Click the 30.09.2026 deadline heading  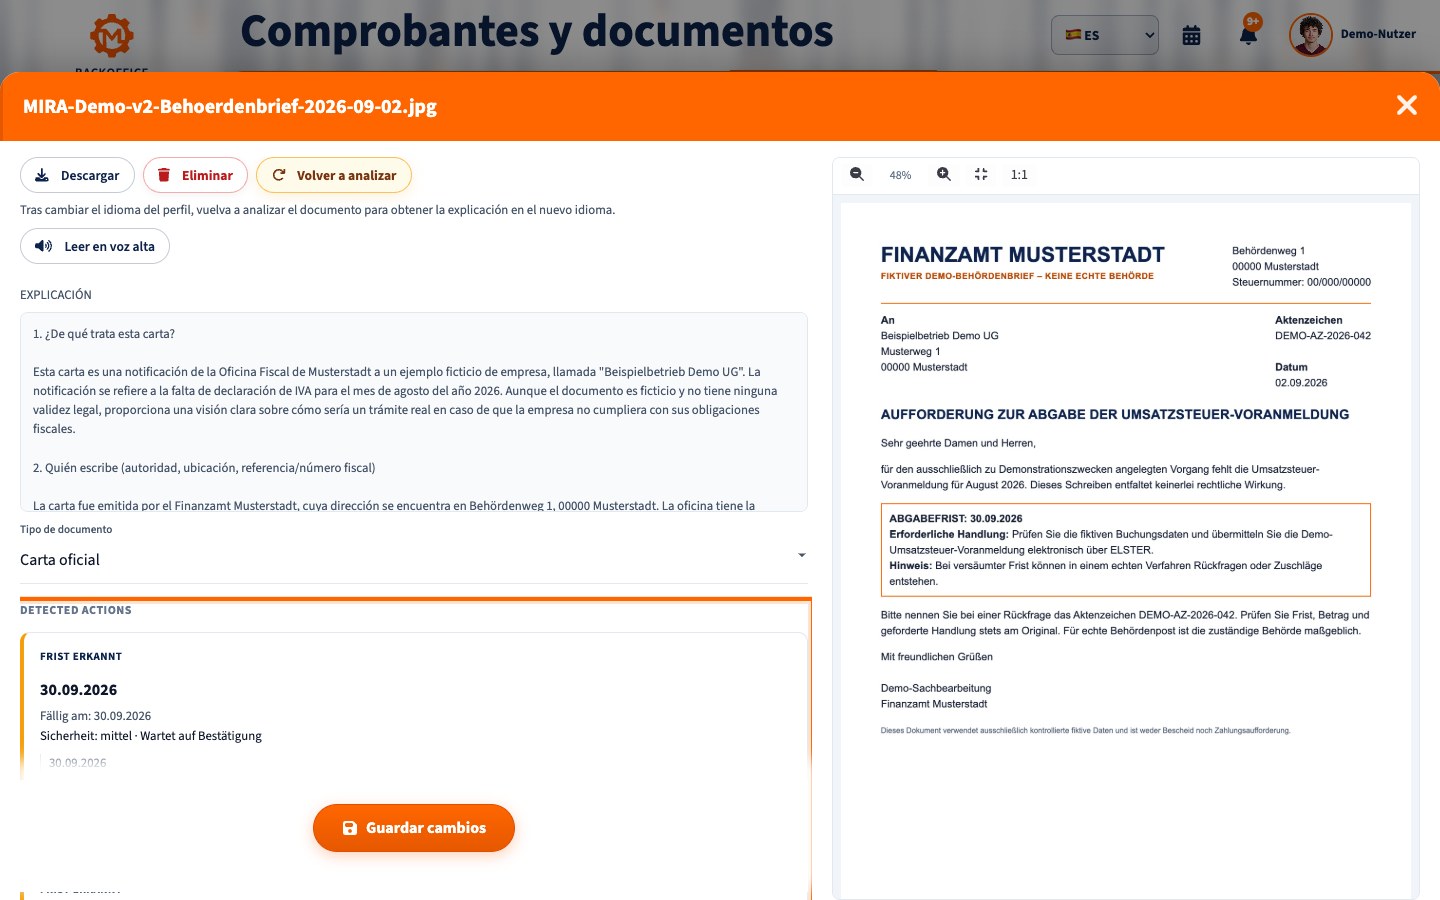(78, 690)
